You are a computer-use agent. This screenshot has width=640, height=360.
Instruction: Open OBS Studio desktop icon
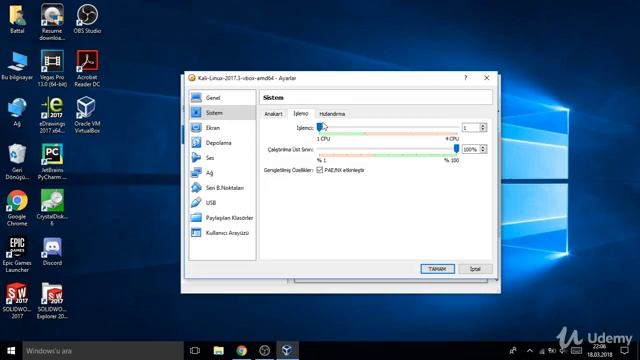tap(87, 19)
